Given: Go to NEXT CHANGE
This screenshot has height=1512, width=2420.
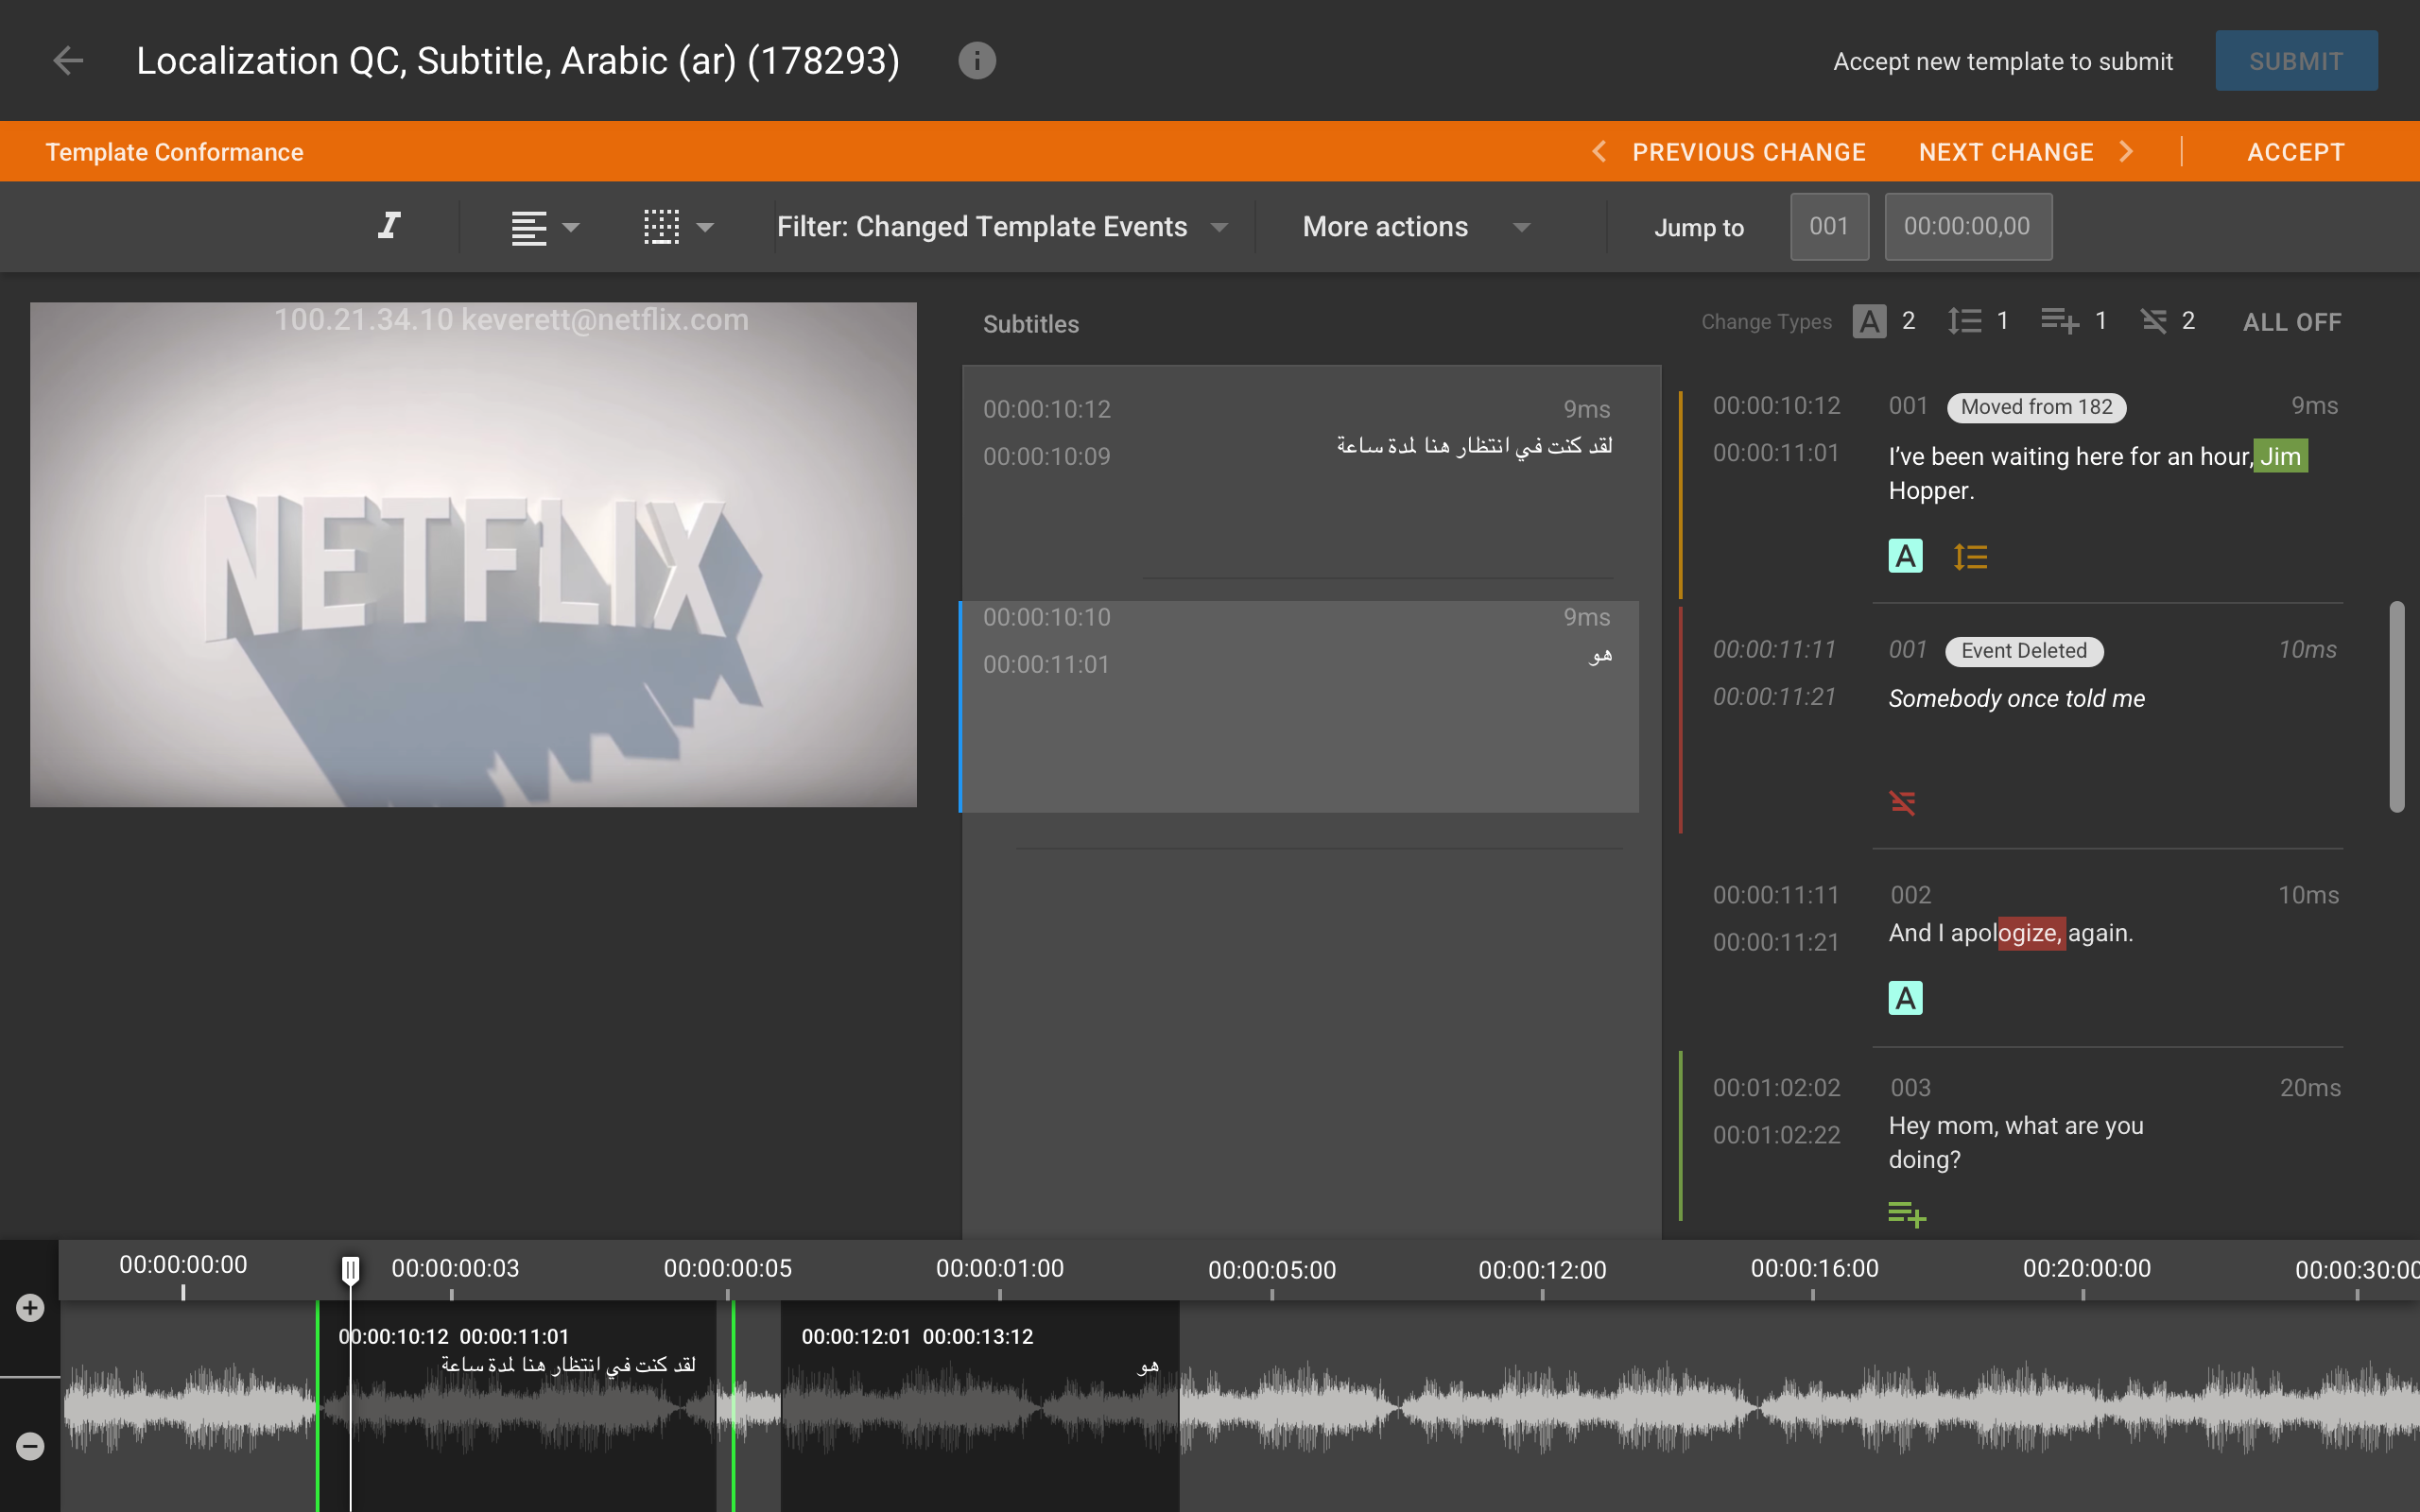Looking at the screenshot, I should 2026,152.
